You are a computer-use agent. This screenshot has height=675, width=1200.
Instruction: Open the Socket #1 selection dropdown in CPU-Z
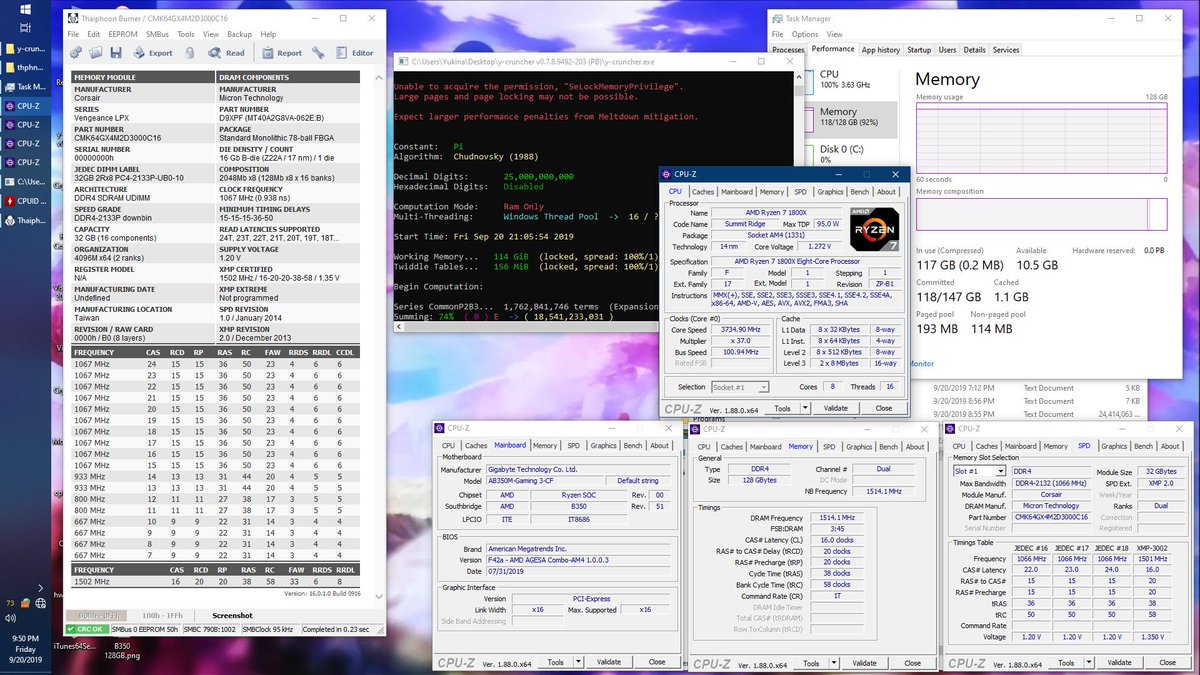point(740,387)
